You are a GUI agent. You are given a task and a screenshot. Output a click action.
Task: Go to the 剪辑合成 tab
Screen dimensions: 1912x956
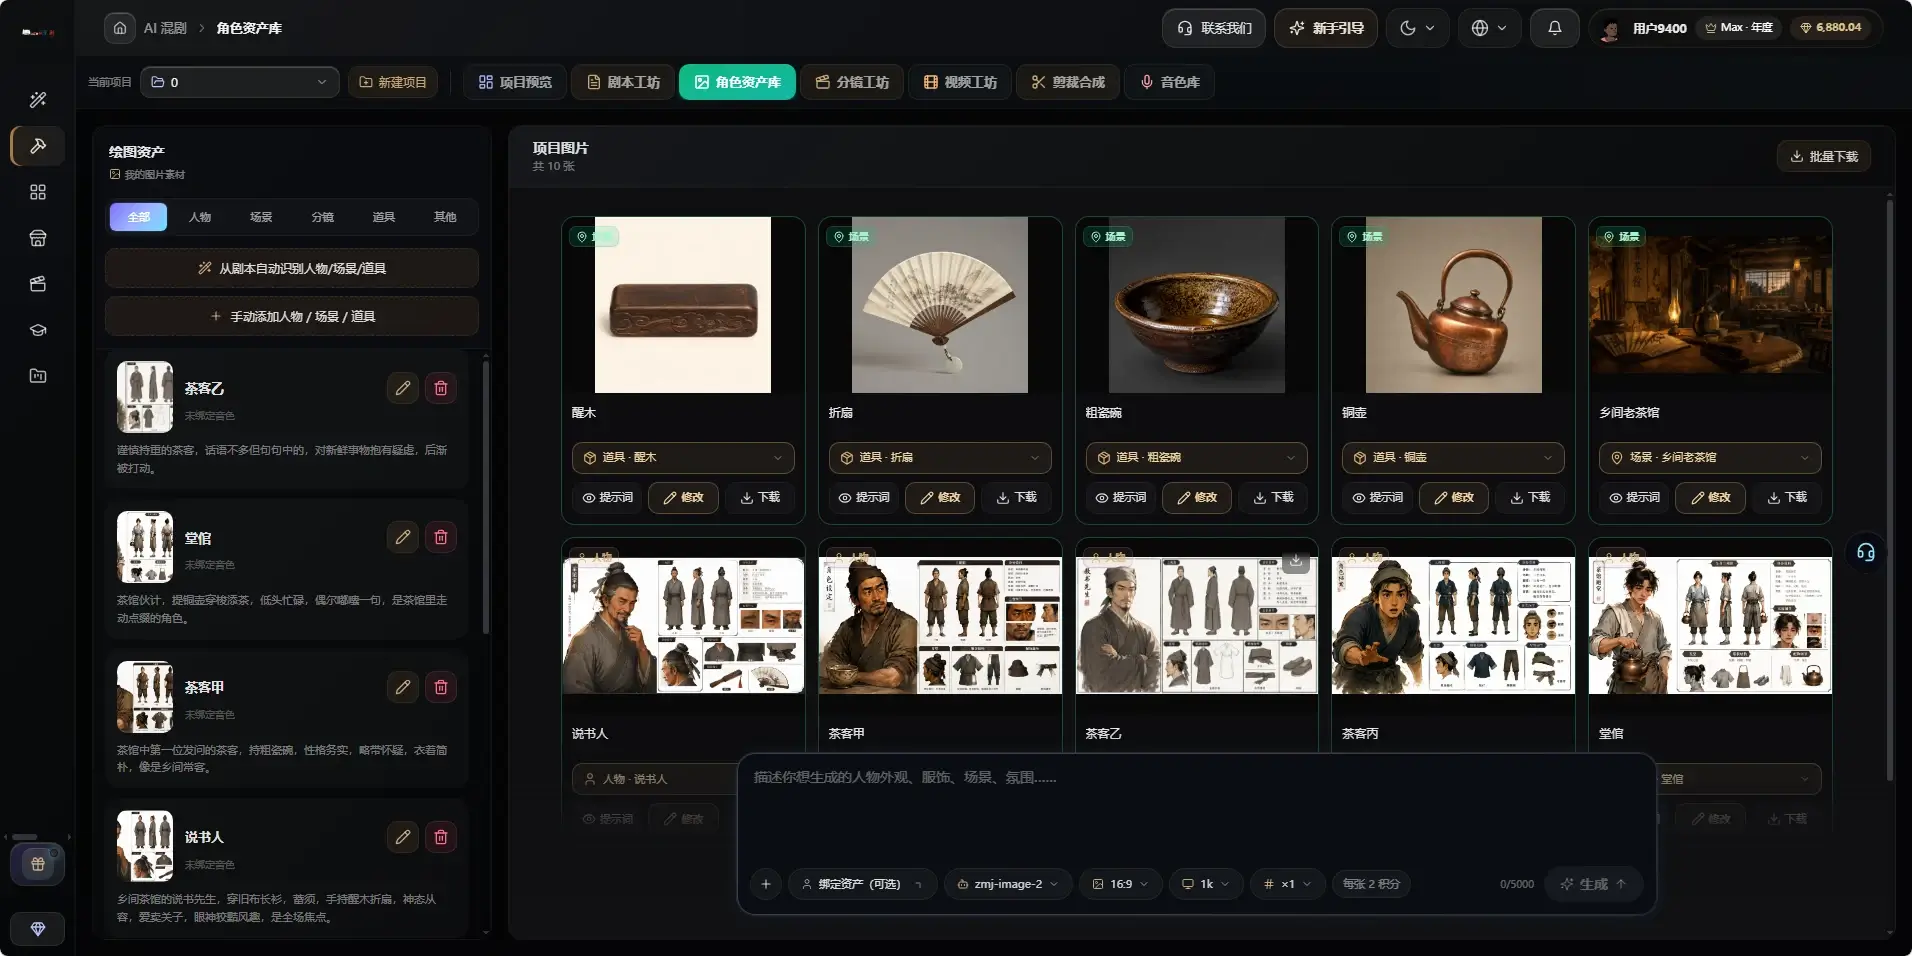point(1068,82)
